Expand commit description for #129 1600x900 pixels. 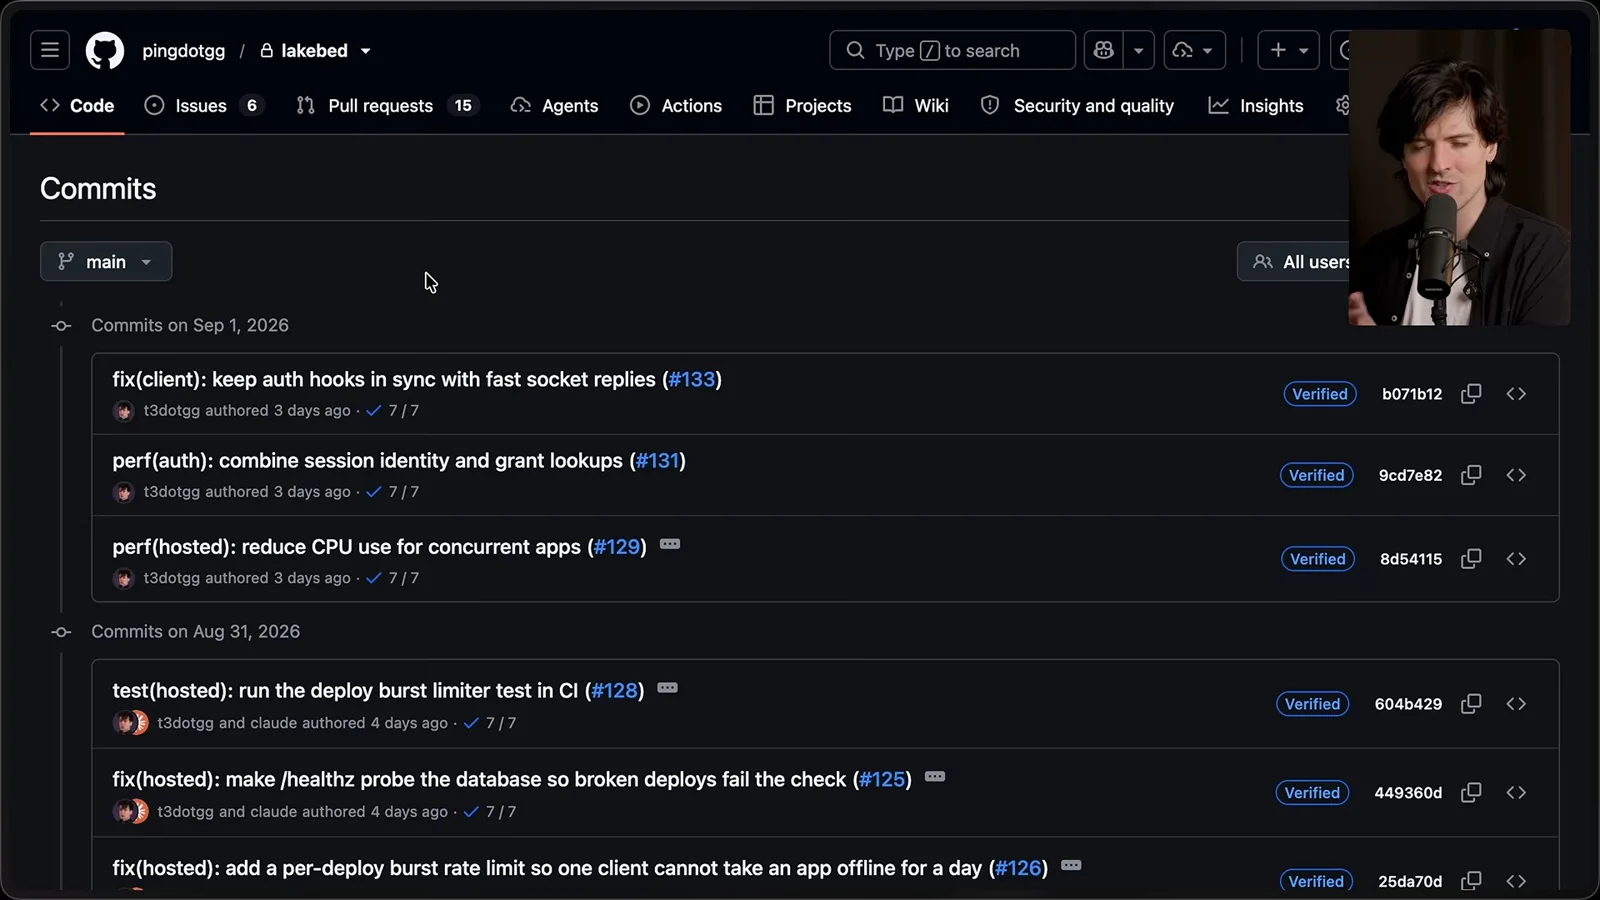(x=670, y=545)
